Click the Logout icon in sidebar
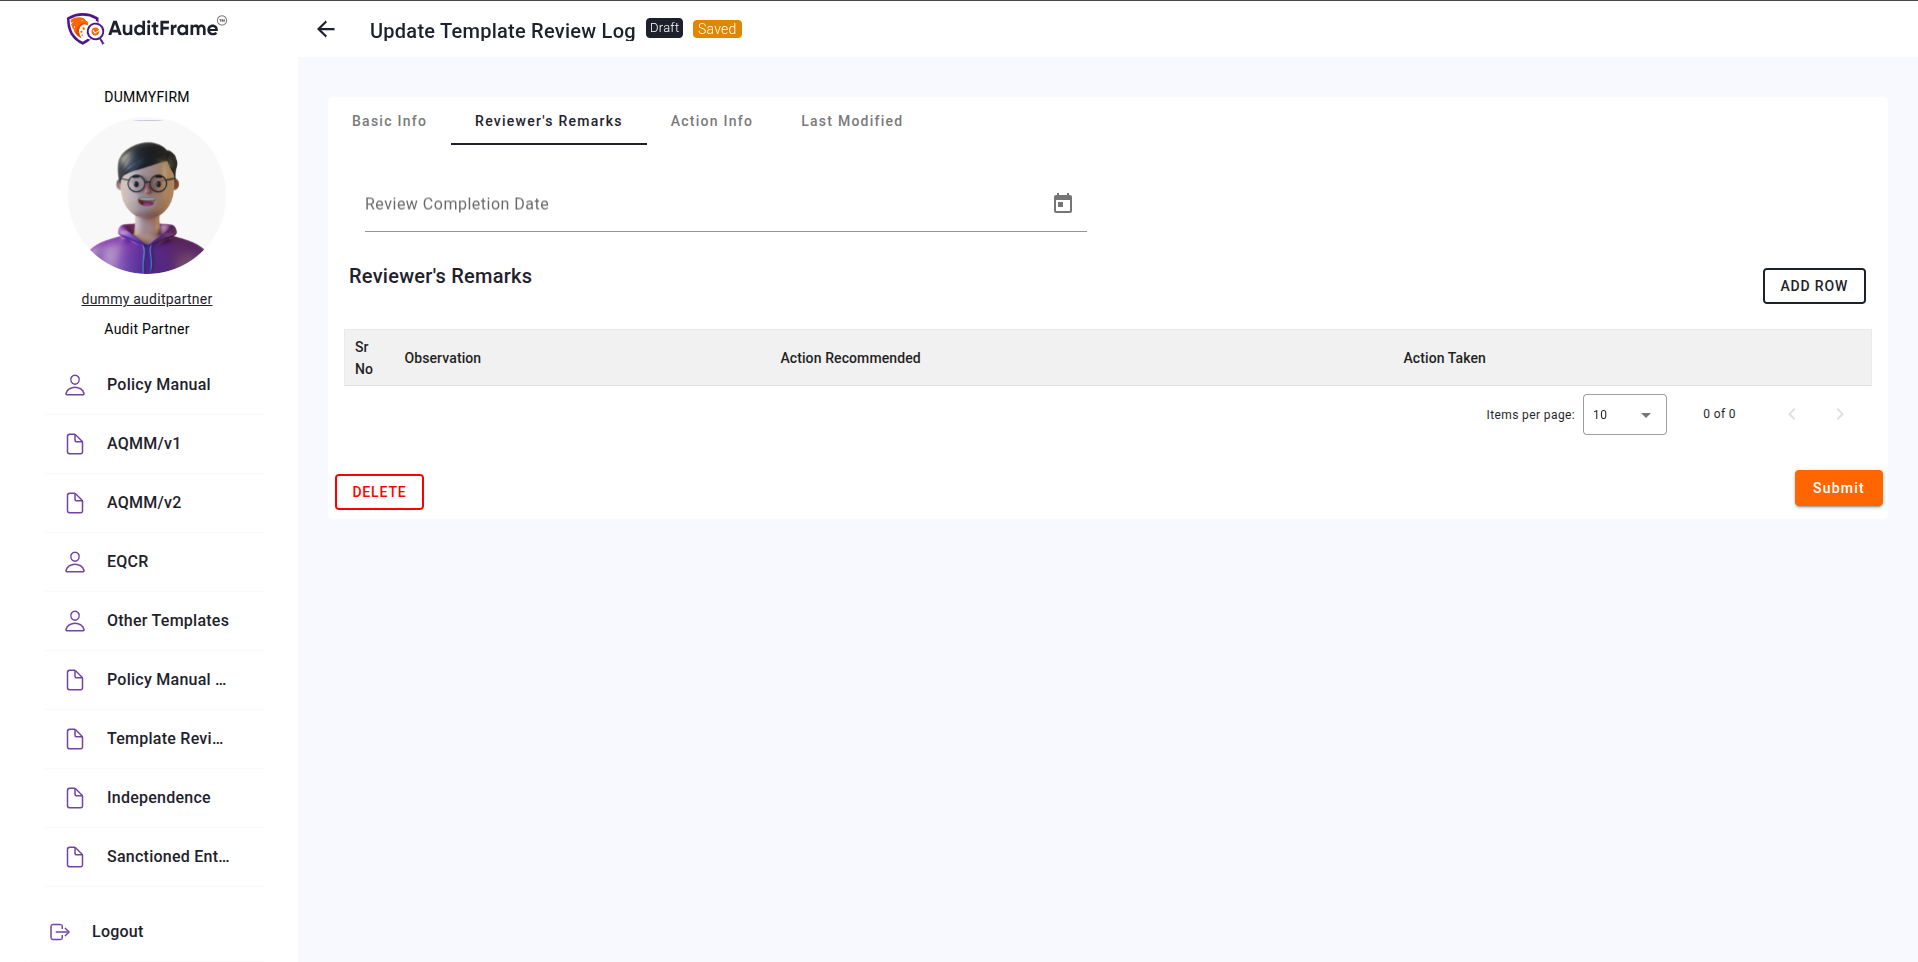This screenshot has height=962, width=1918. (x=60, y=932)
